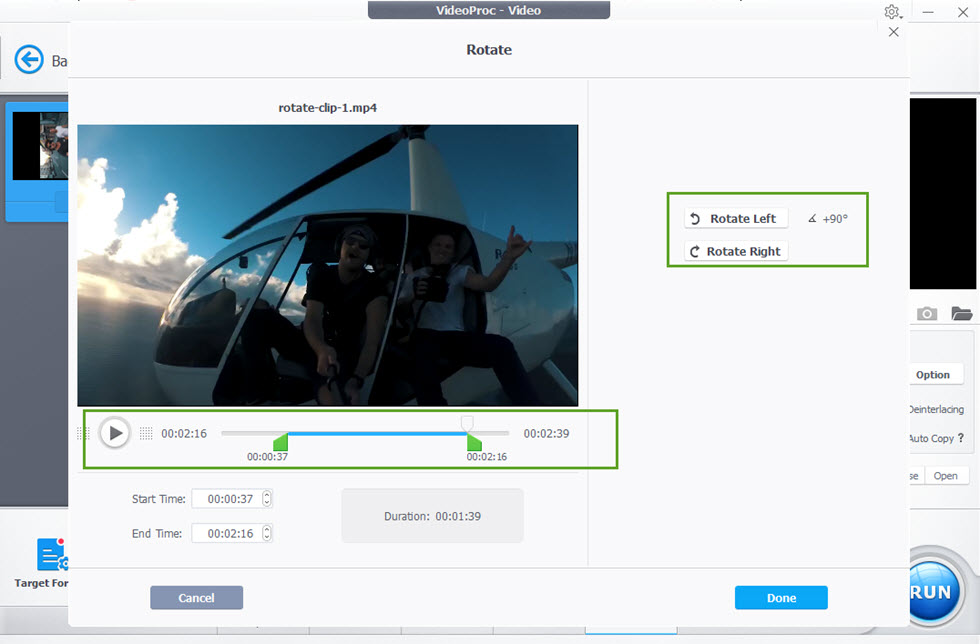Click the Deinterlacing label in the main window
The height and width of the screenshot is (644, 980).
(x=936, y=409)
